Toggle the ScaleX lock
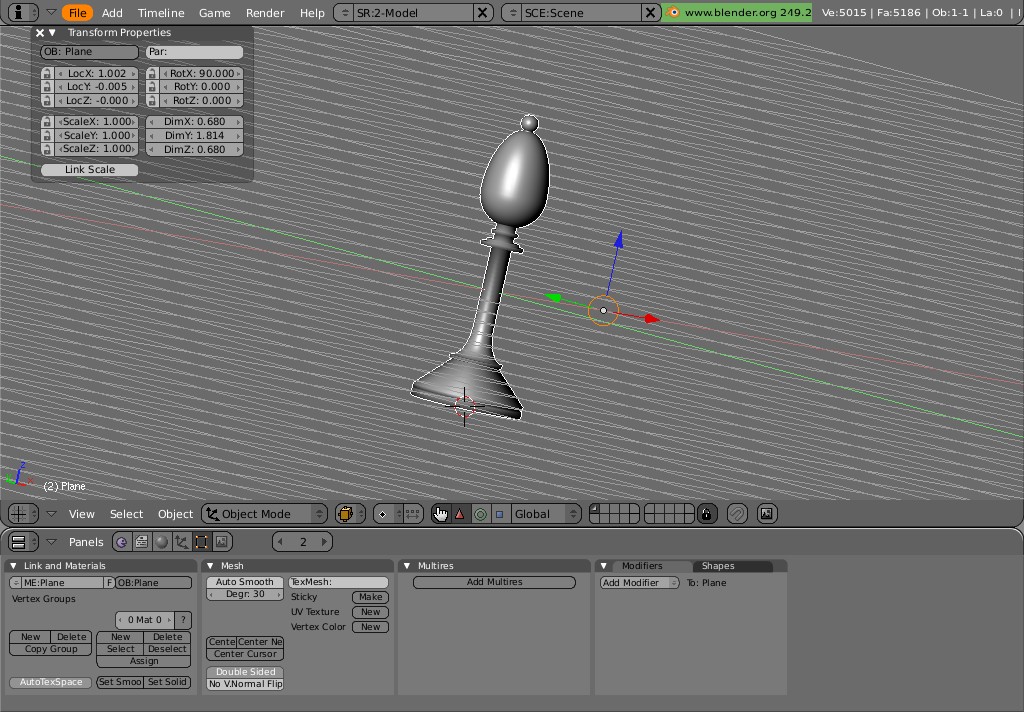The image size is (1024, 712). point(46,121)
